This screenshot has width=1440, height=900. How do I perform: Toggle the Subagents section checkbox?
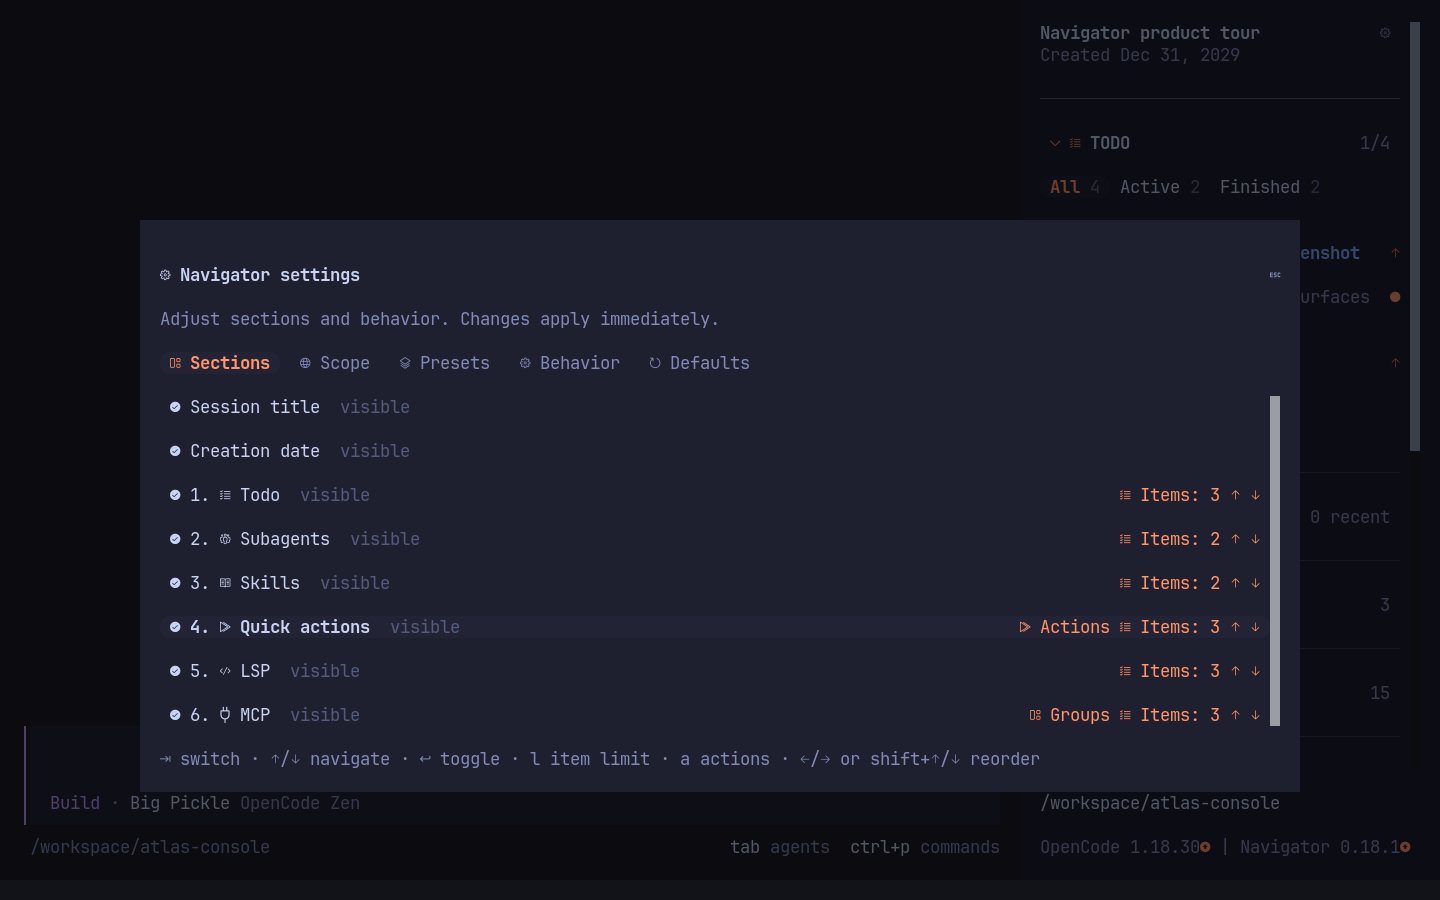[175, 539]
